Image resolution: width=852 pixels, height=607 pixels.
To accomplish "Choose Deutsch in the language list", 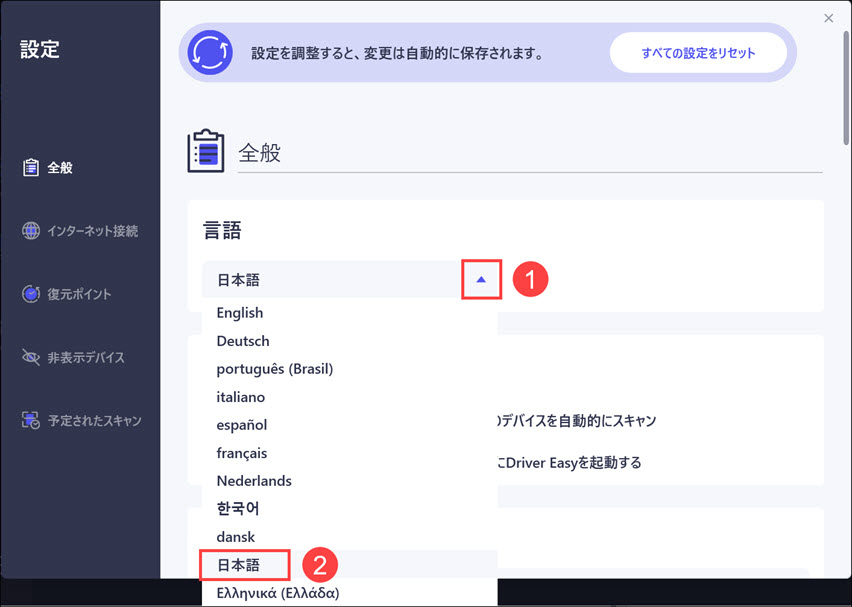I will click(x=243, y=341).
